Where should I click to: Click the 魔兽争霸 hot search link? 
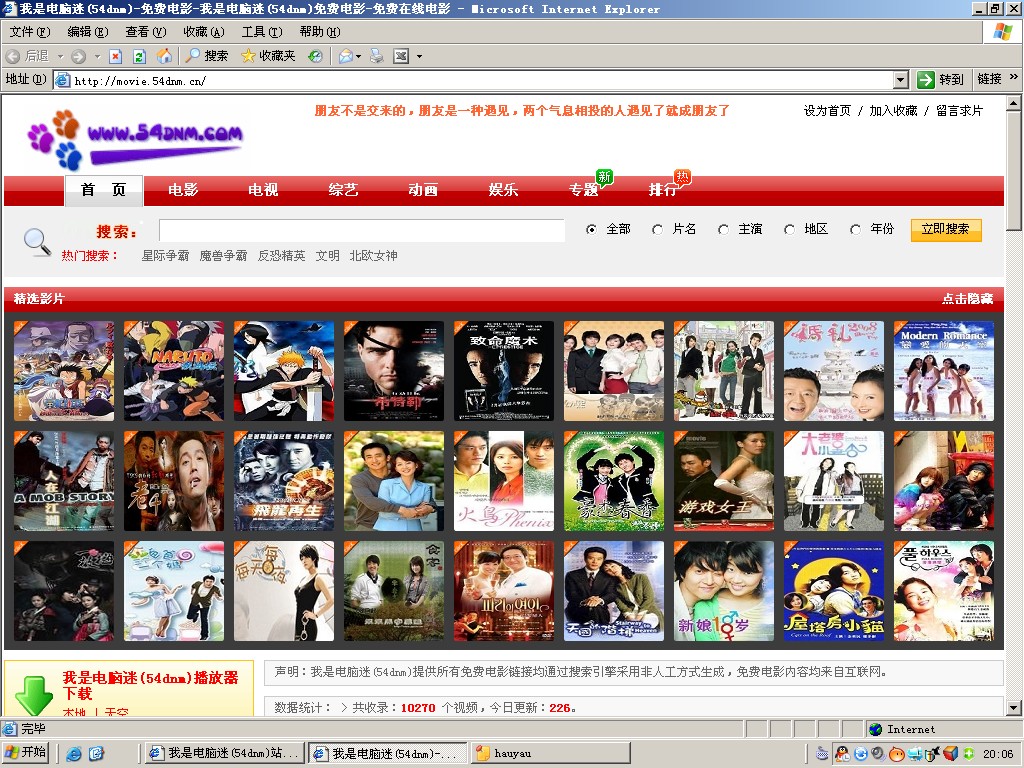(x=223, y=256)
